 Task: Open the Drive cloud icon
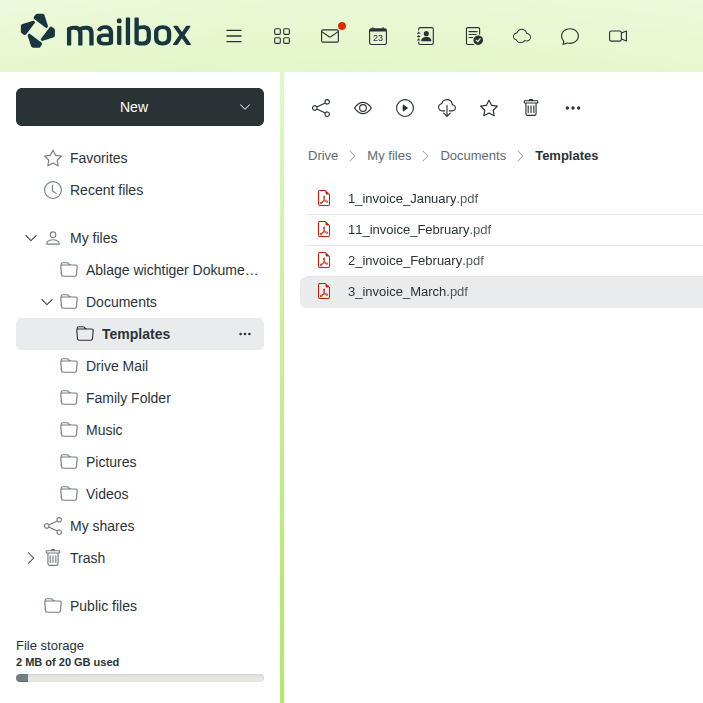pyautogui.click(x=522, y=36)
